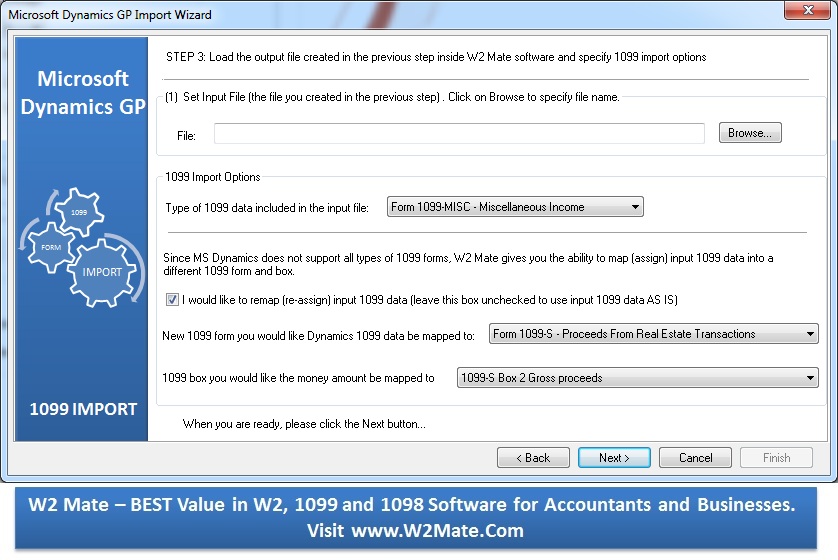Image resolution: width=838 pixels, height=560 pixels.
Task: Click the 'File:' label
Action: point(186,136)
